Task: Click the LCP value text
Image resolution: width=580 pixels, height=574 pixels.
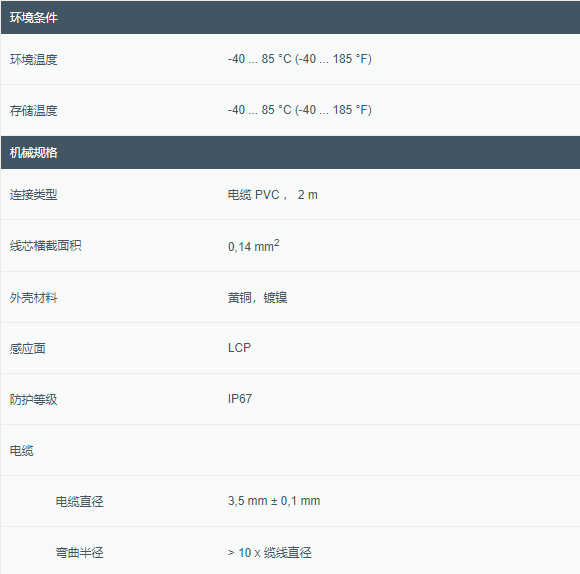Action: point(239,348)
